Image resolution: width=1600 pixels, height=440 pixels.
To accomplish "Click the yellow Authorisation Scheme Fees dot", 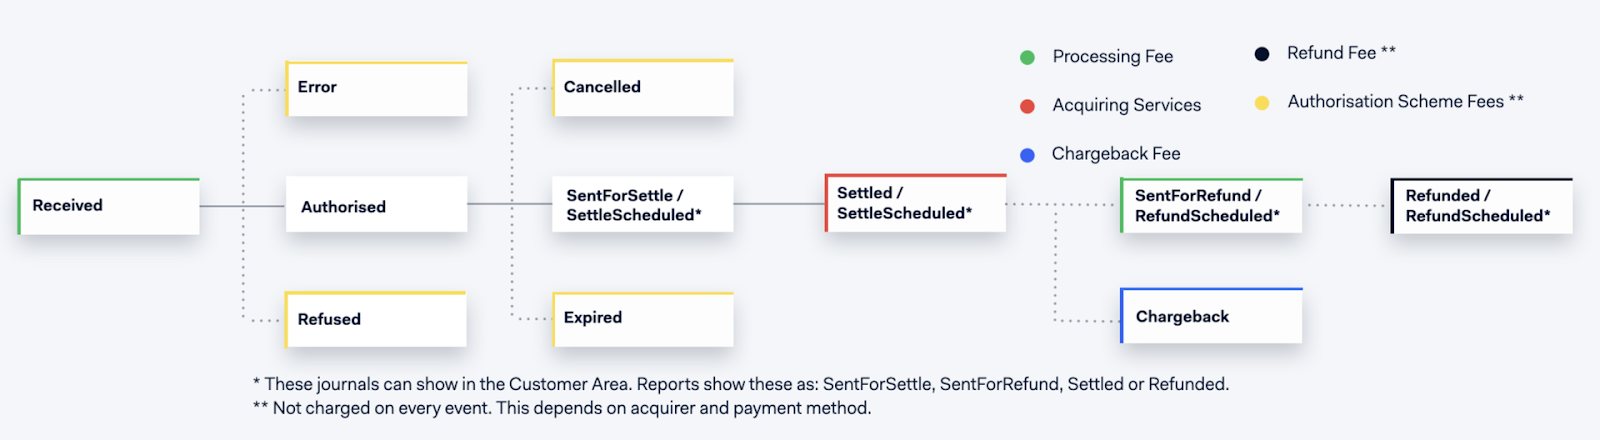I will tap(1262, 102).
